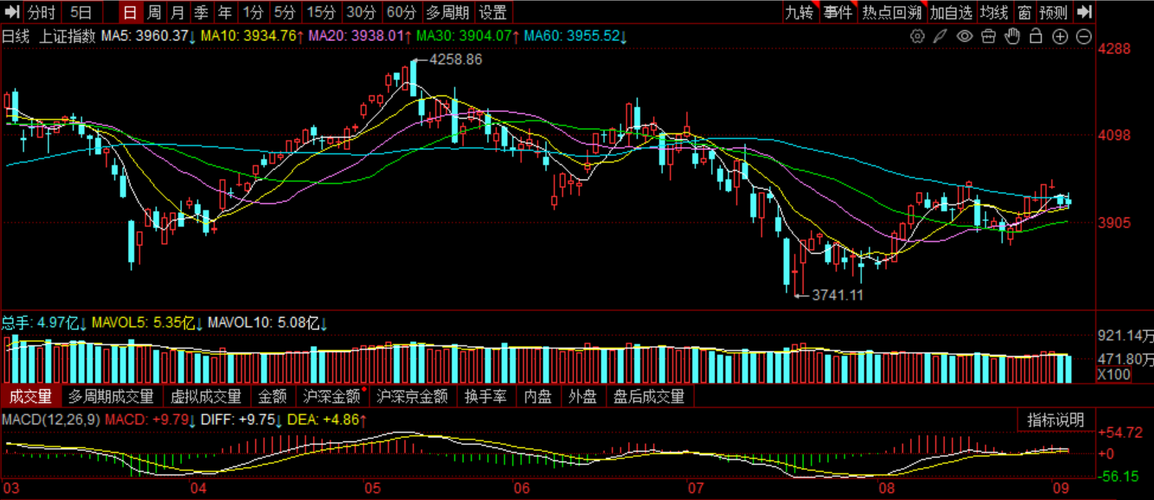
Task: Open the toolbox icon
Action: [989, 36]
